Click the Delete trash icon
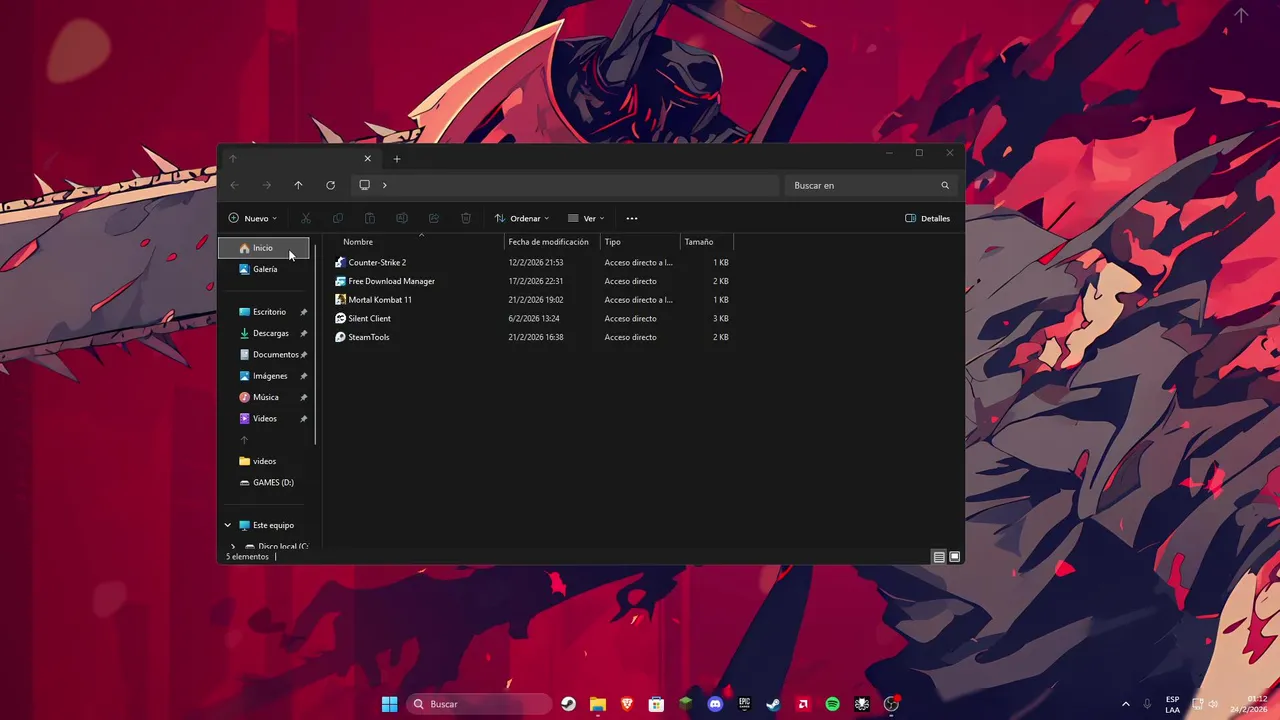1280x720 pixels. (466, 218)
